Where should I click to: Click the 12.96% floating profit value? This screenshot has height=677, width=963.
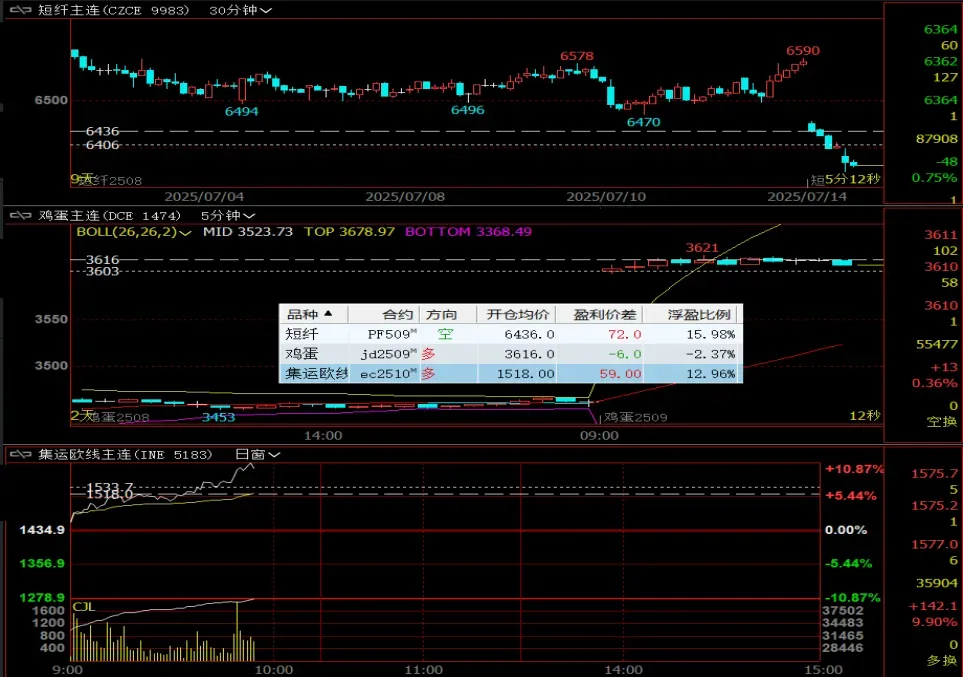[711, 374]
